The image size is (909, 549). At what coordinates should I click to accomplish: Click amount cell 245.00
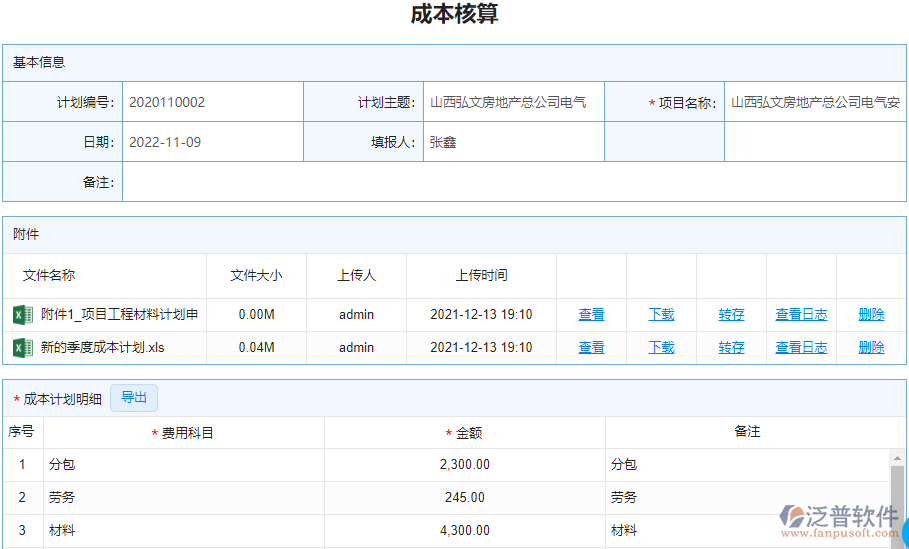(x=465, y=498)
